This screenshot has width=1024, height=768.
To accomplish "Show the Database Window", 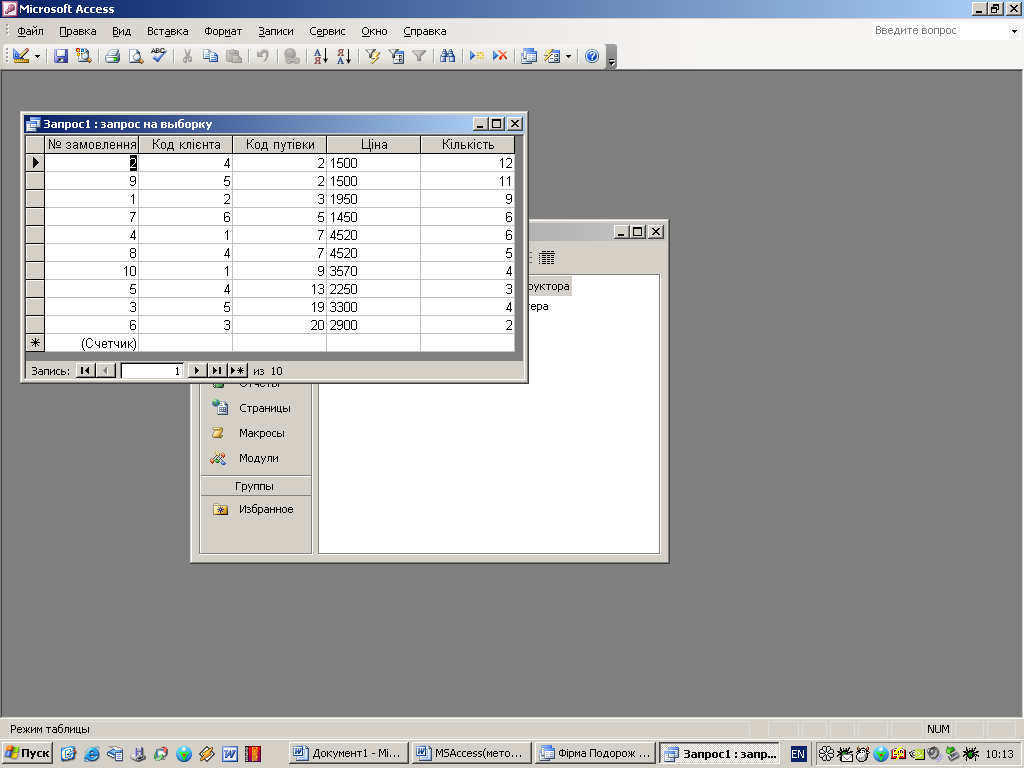I will click(529, 56).
